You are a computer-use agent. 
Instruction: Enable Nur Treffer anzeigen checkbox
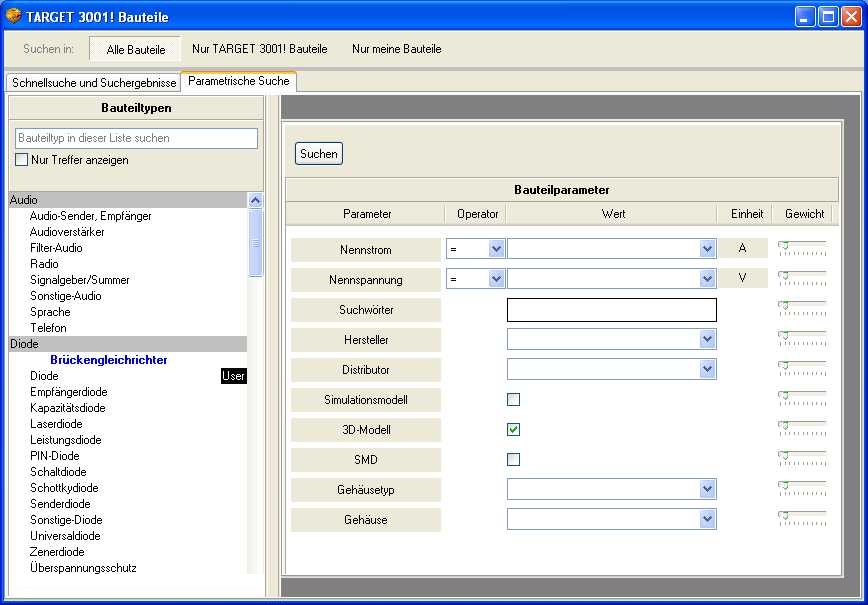pyautogui.click(x=22, y=160)
